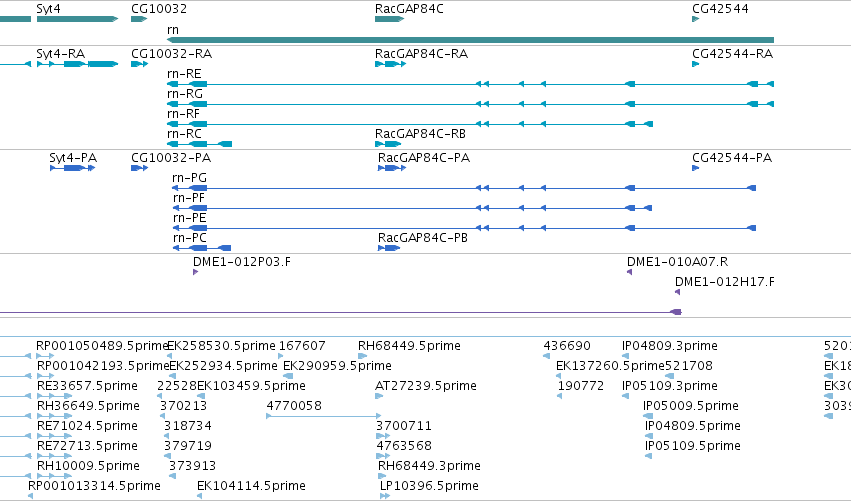Select the rn-PE protein label
Screen dimensions: 851x501
tap(189, 218)
